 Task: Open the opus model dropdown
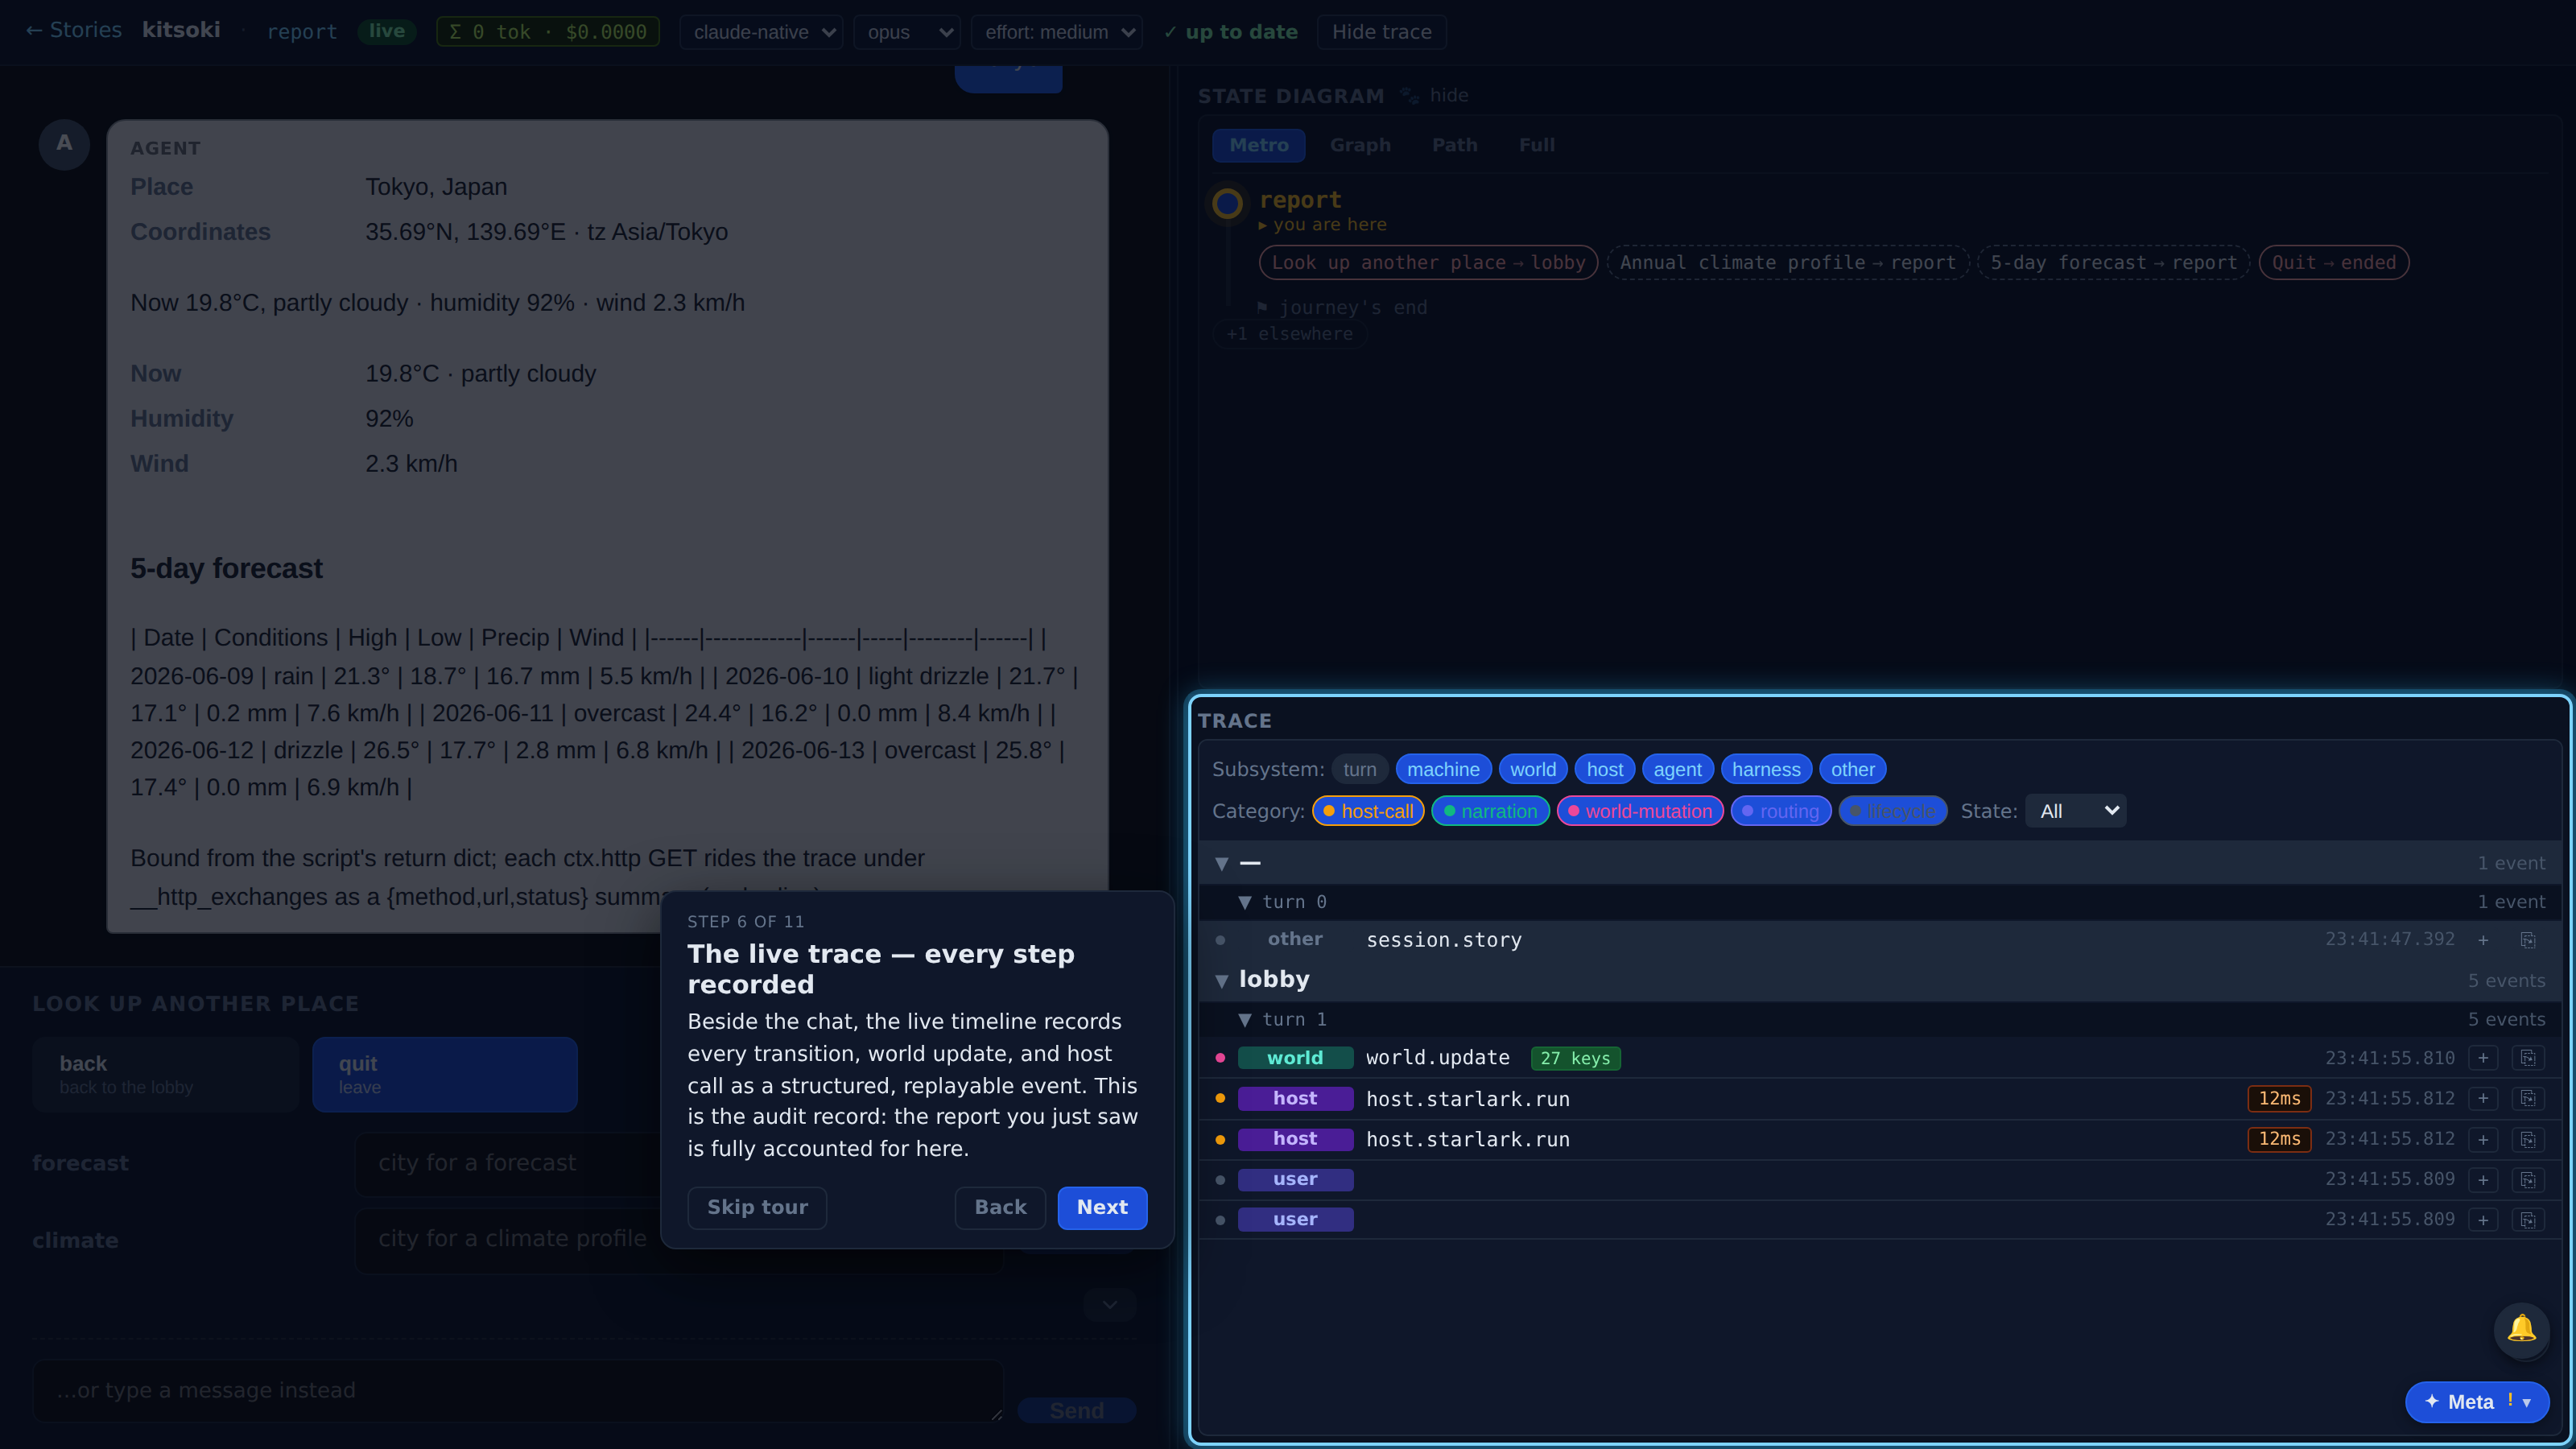coord(906,32)
